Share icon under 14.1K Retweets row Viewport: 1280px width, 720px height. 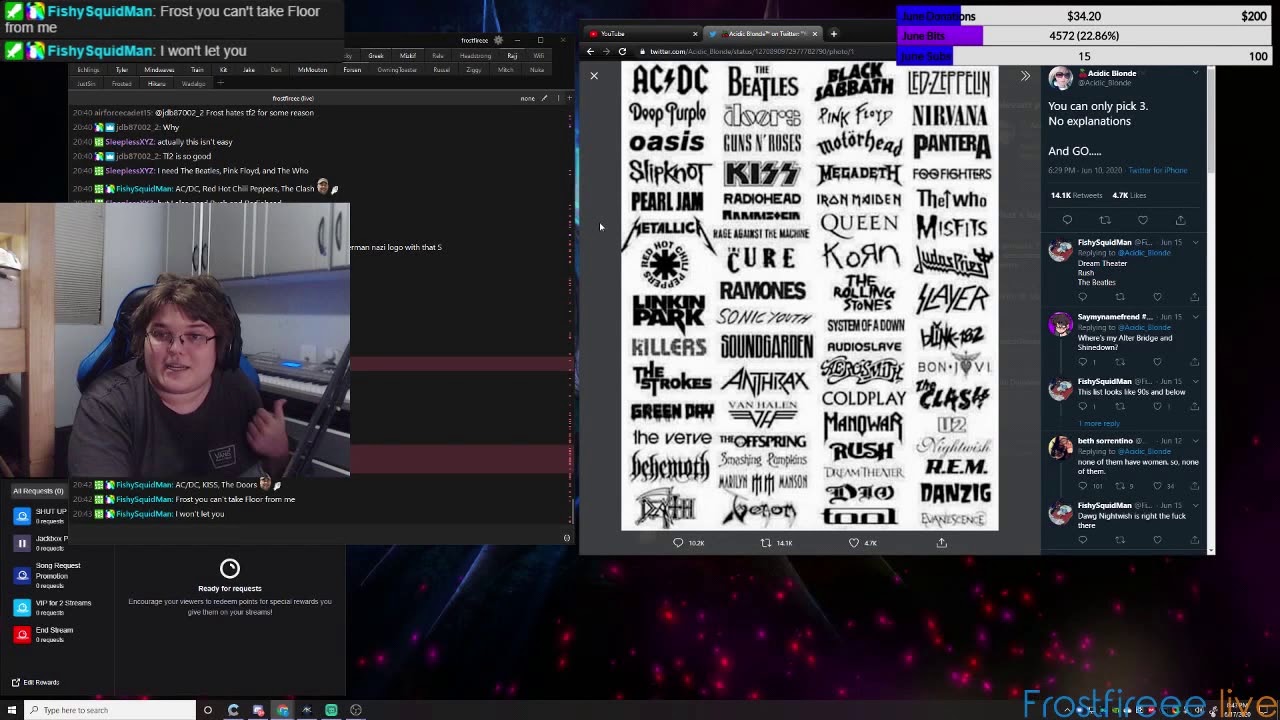tap(1180, 220)
